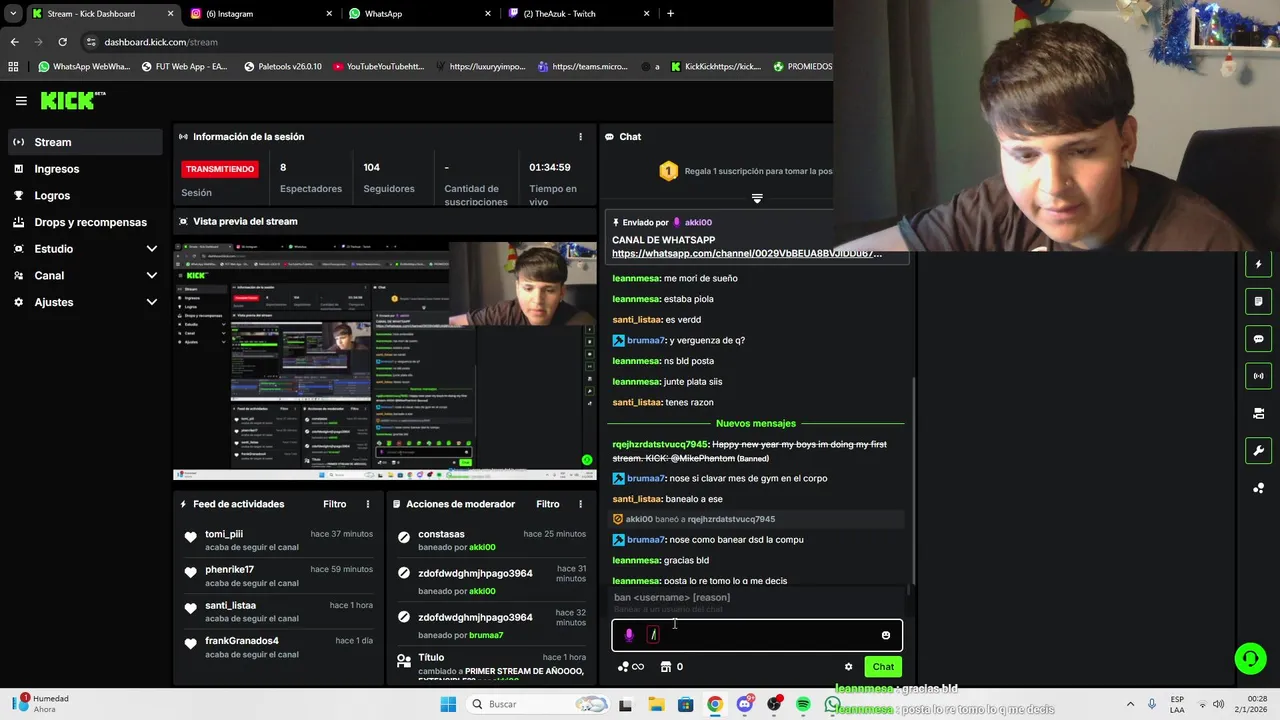This screenshot has width=1280, height=720.
Task: Expand the Ajustes sidebar section
Action: pos(84,302)
